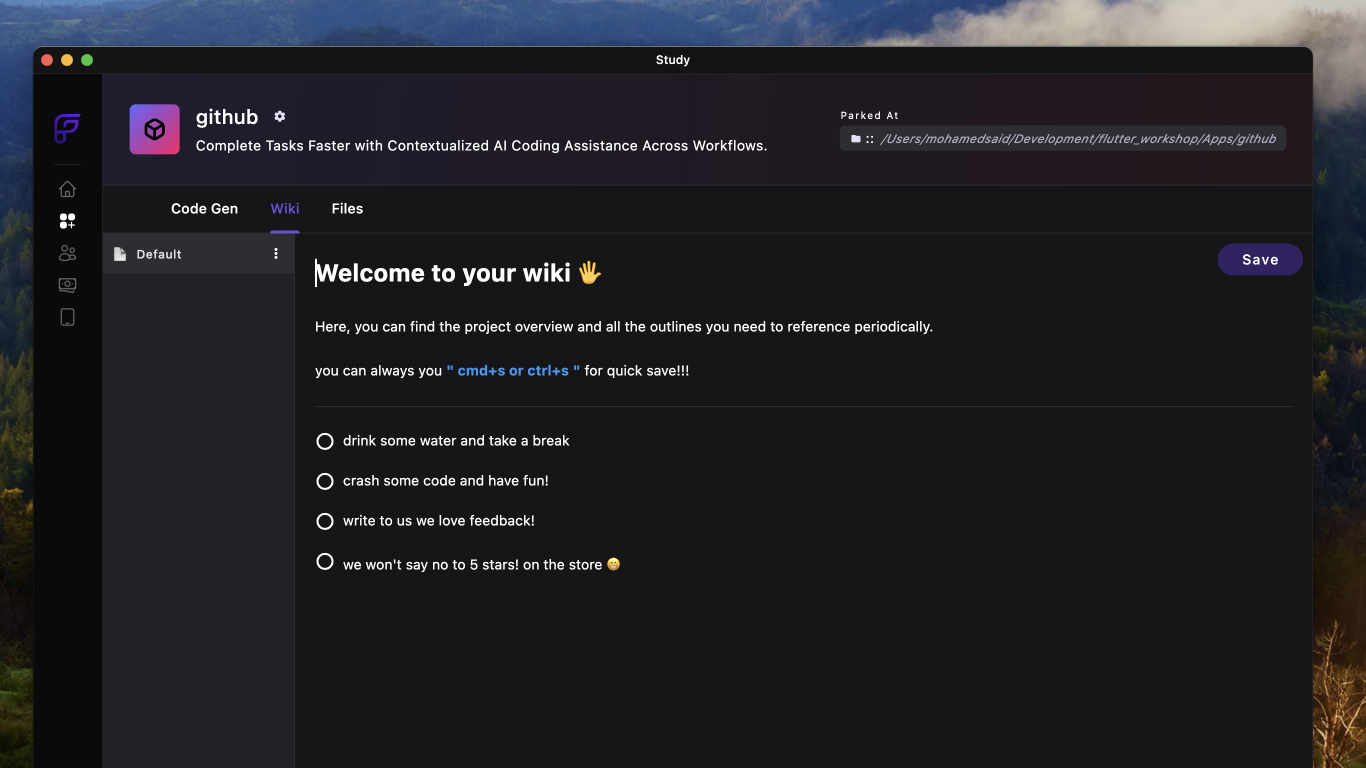Click the monitor screen sidebar icon
The image size is (1366, 768).
(67, 285)
